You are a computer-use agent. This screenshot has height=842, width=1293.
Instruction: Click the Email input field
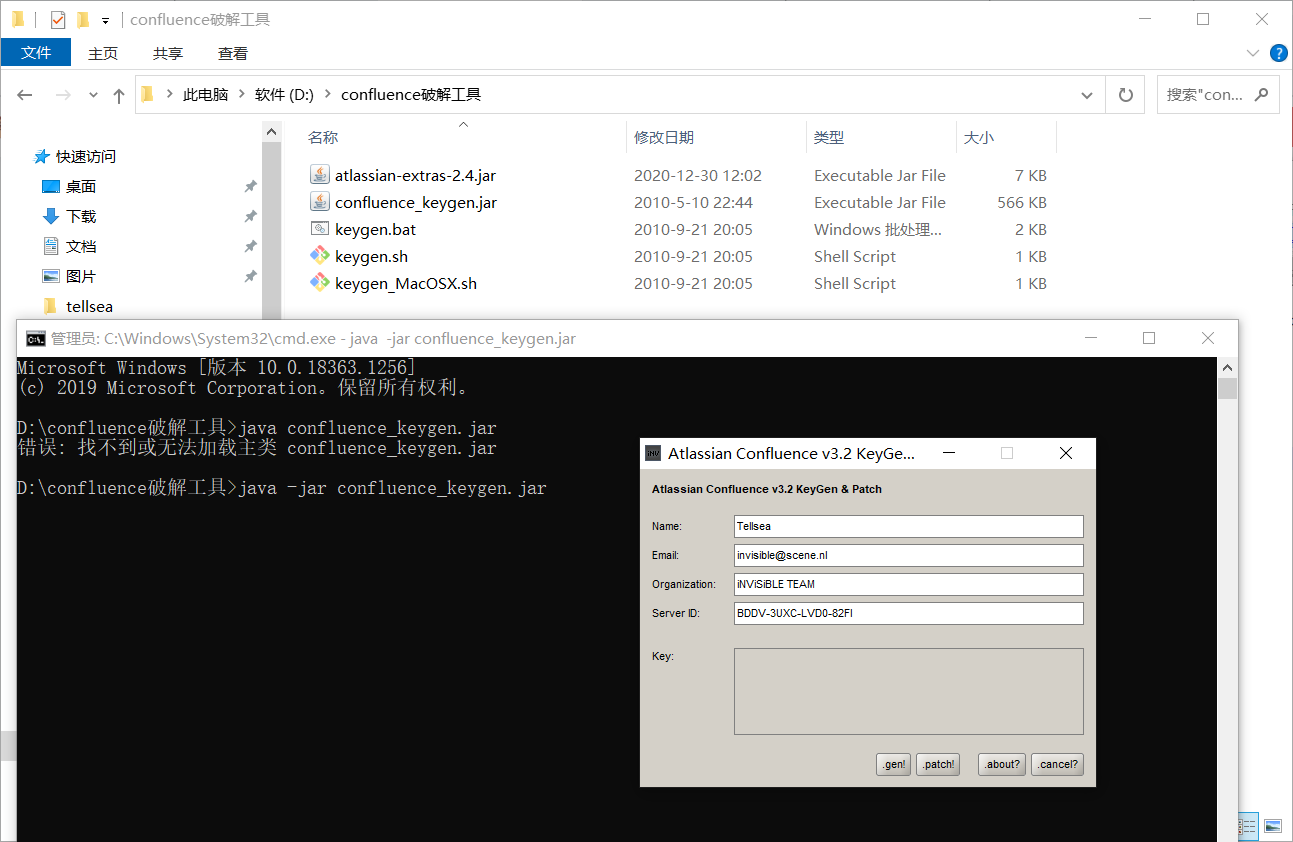point(909,555)
